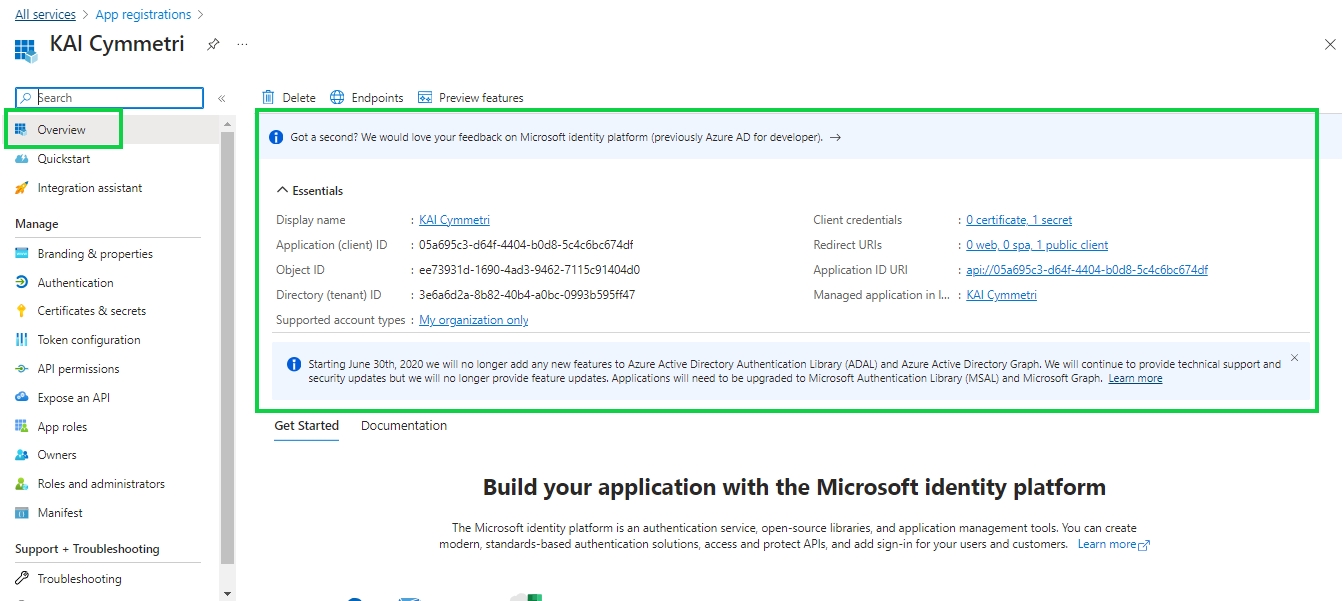Viewport: 1343px width, 601px height.
Task: Switch to the Documentation tab
Action: tap(403, 426)
